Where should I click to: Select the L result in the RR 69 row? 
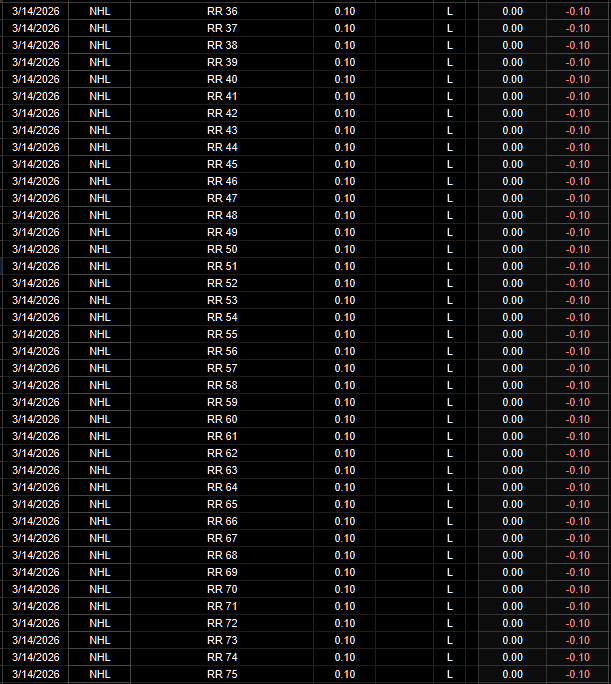(x=450, y=573)
